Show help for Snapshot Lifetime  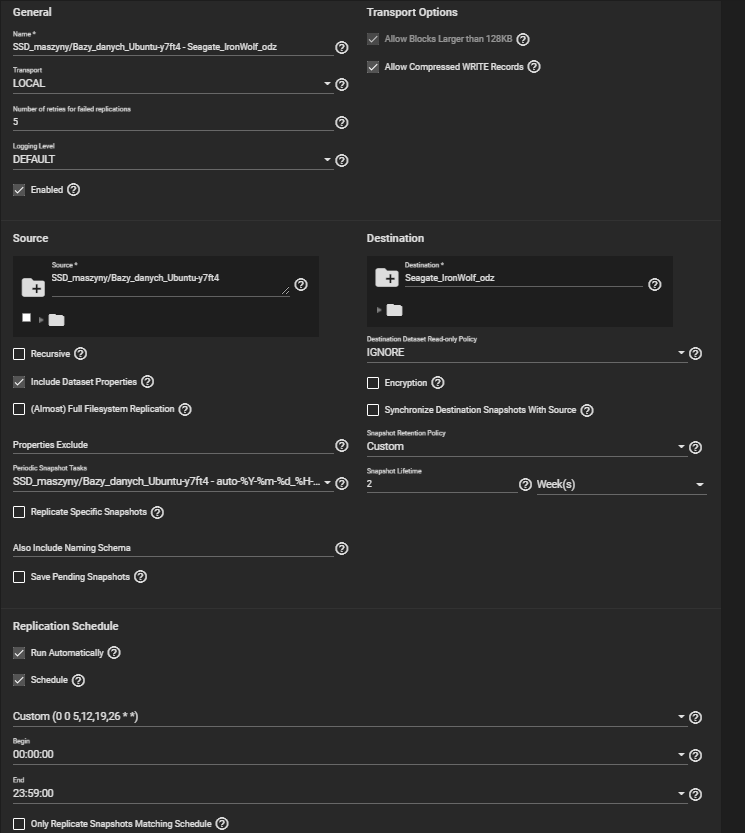[x=525, y=484]
